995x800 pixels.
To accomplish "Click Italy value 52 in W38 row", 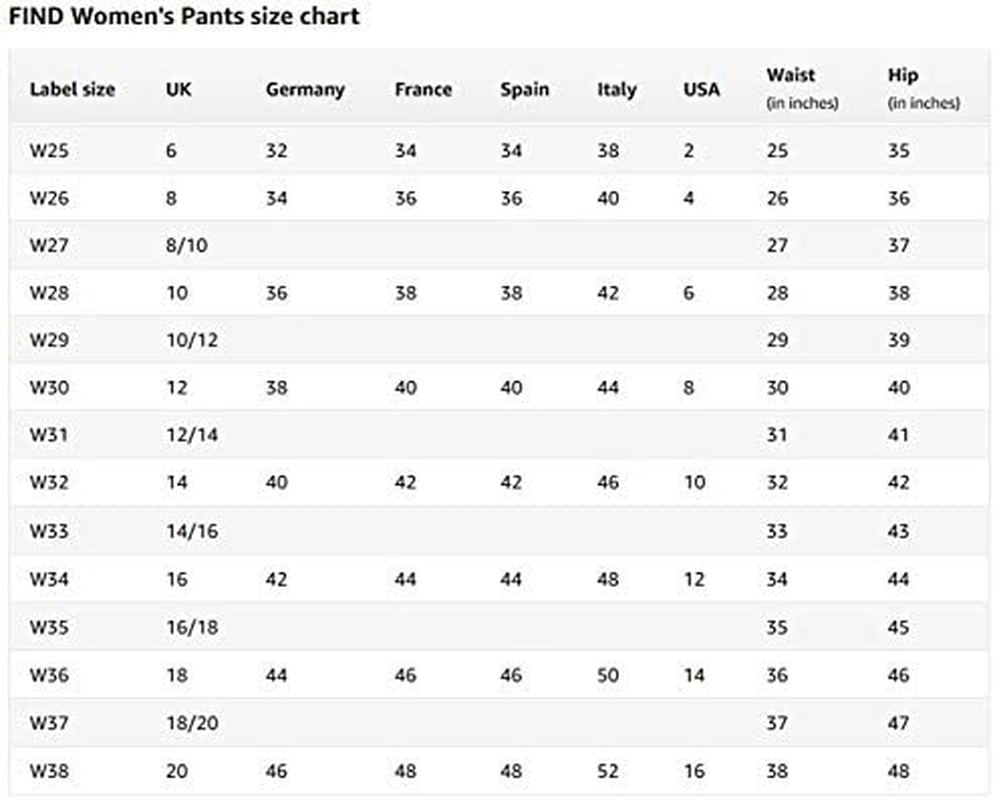I will [608, 771].
